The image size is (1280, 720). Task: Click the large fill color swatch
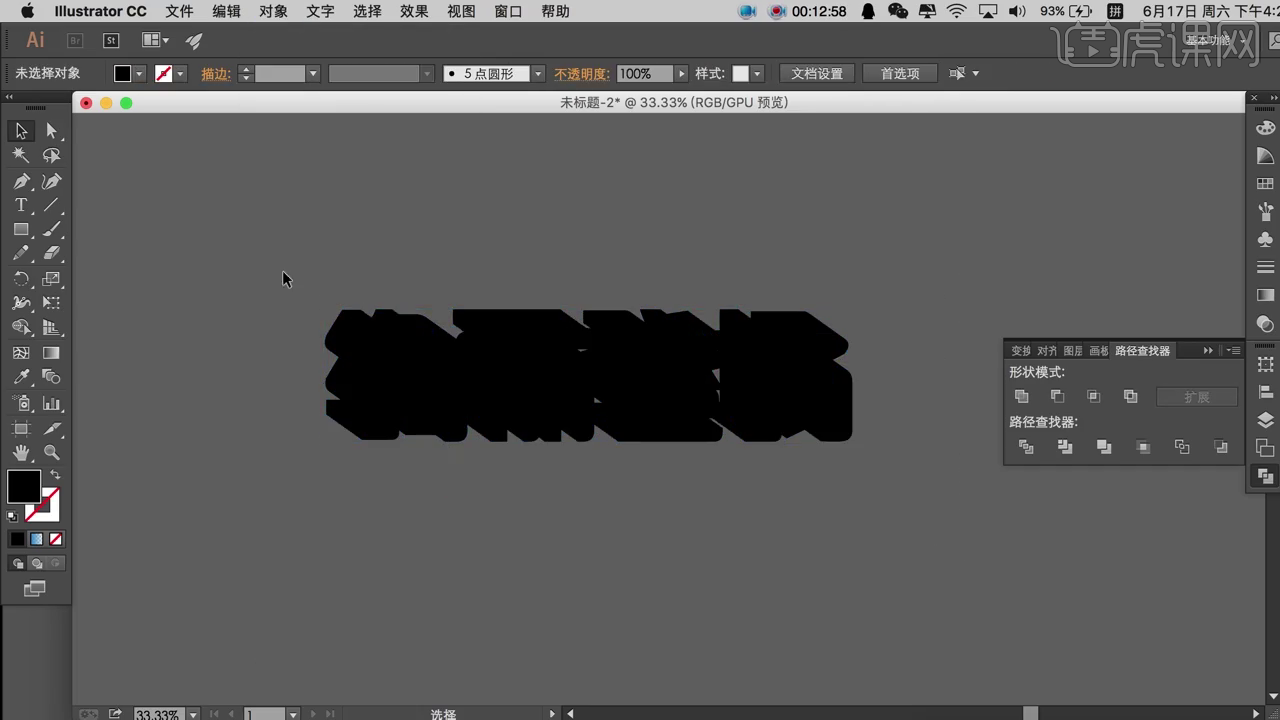24,487
